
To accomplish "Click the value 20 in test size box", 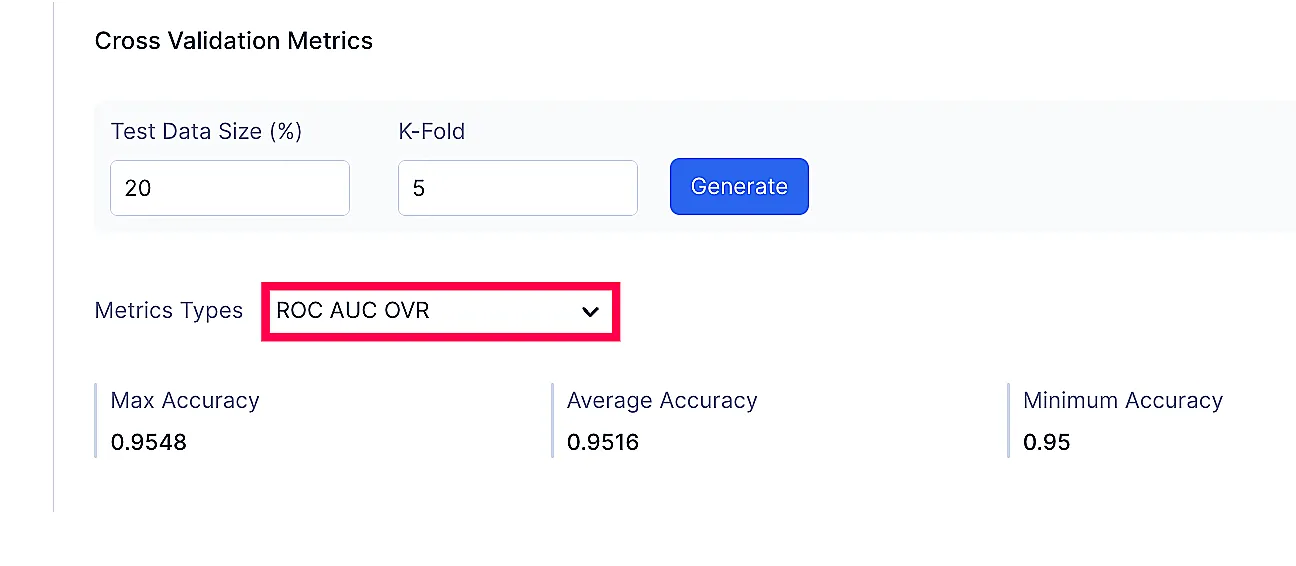I will click(x=138, y=188).
